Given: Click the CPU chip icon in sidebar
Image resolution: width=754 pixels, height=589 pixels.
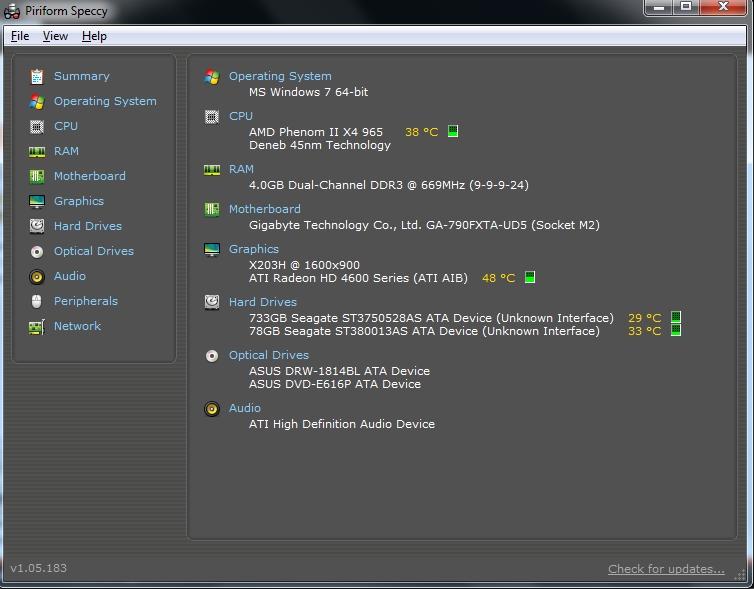Looking at the screenshot, I should 37,126.
